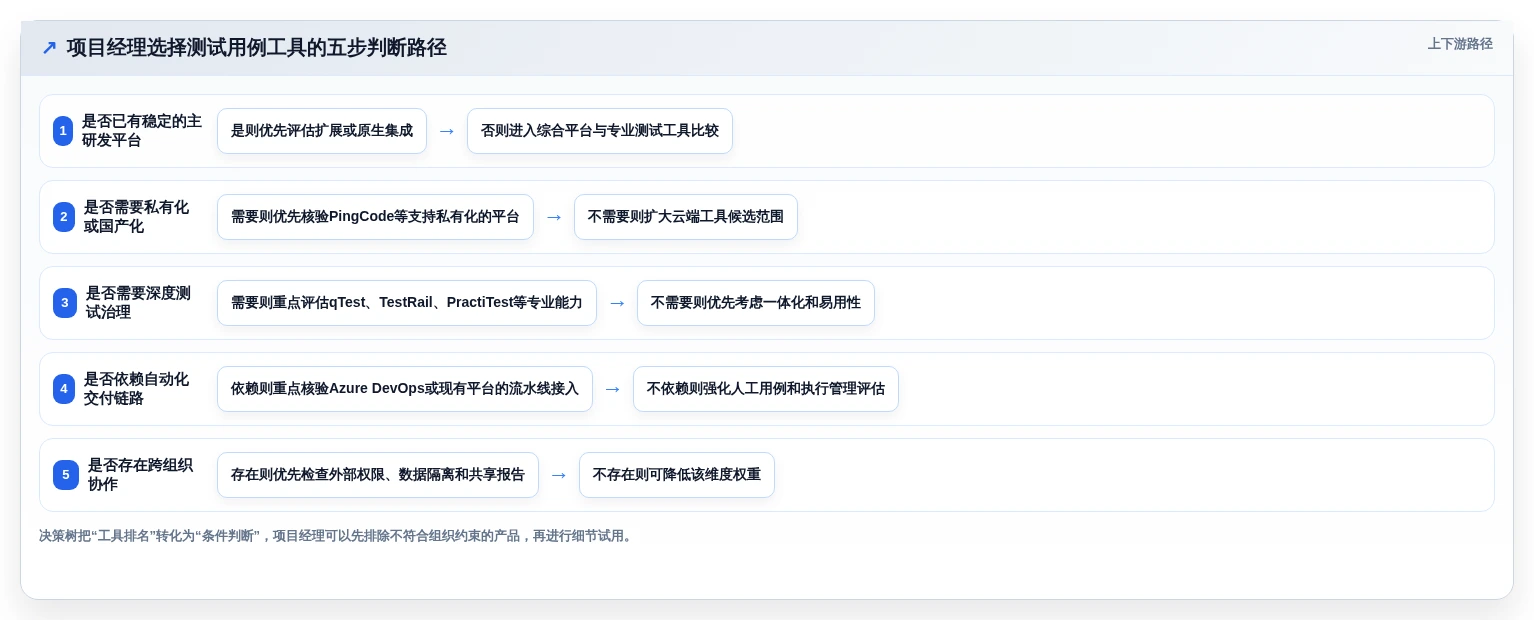Click question text 是否需要私有化或国产化

tap(136, 217)
